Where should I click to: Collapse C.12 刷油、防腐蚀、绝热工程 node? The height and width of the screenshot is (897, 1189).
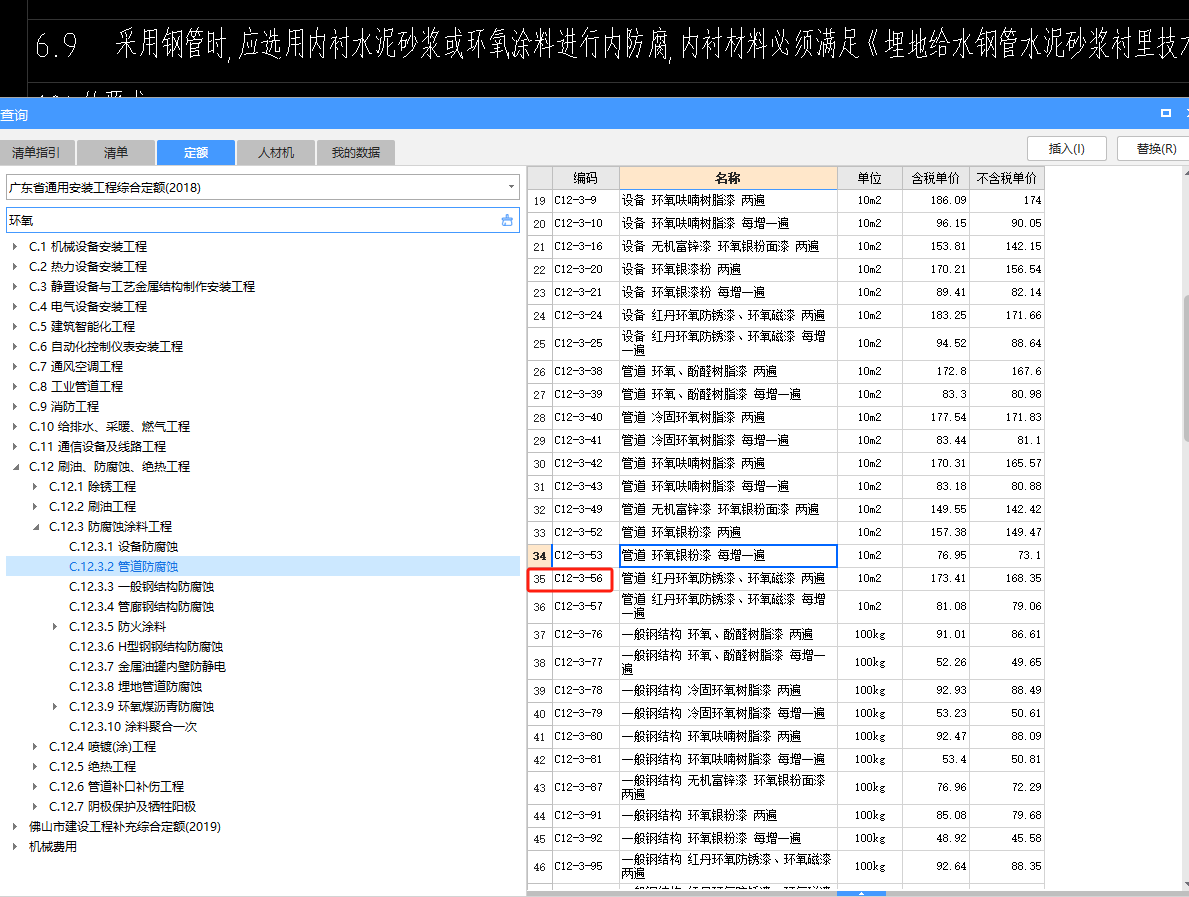[14, 466]
